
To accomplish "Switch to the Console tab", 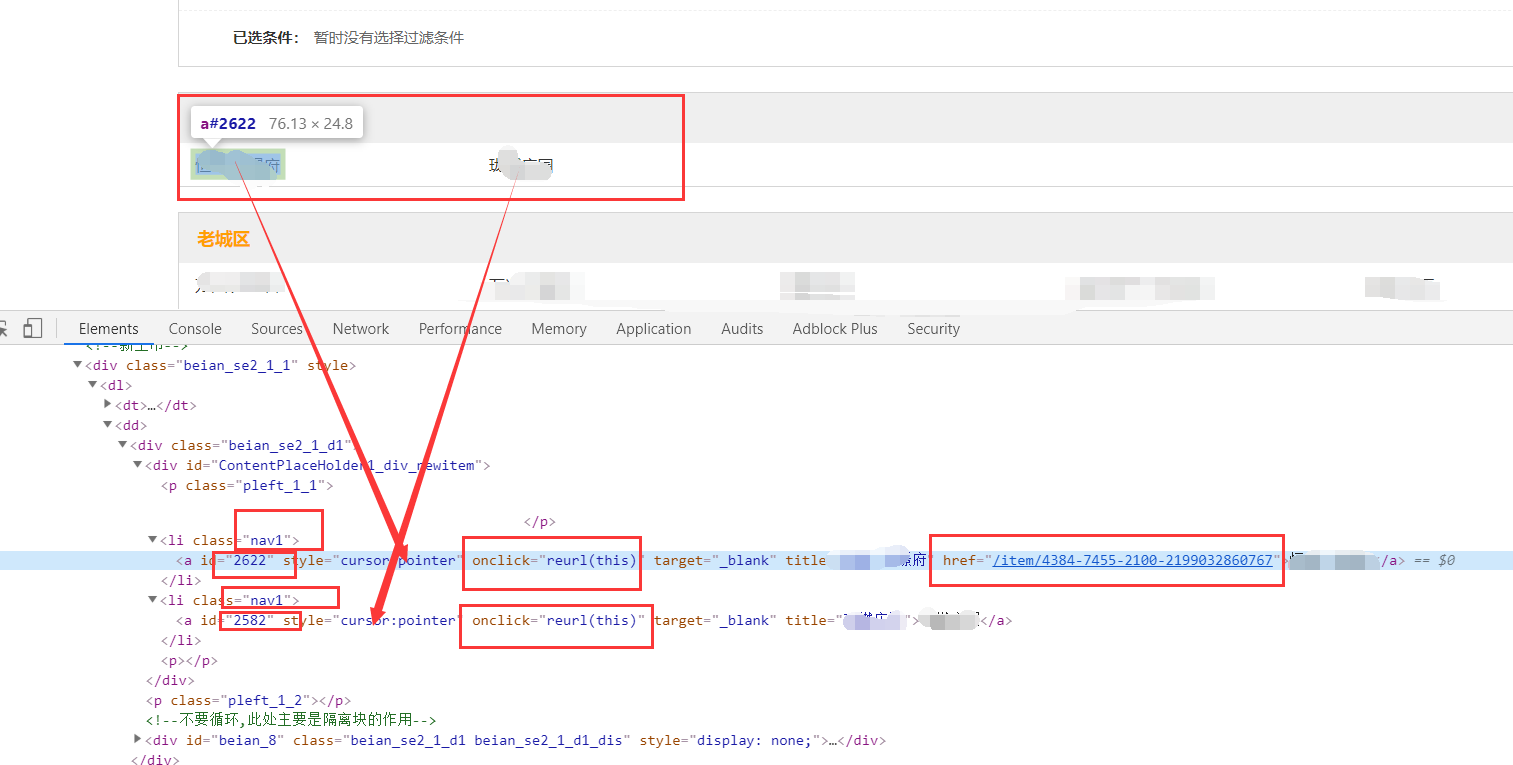I will pyautogui.click(x=195, y=328).
